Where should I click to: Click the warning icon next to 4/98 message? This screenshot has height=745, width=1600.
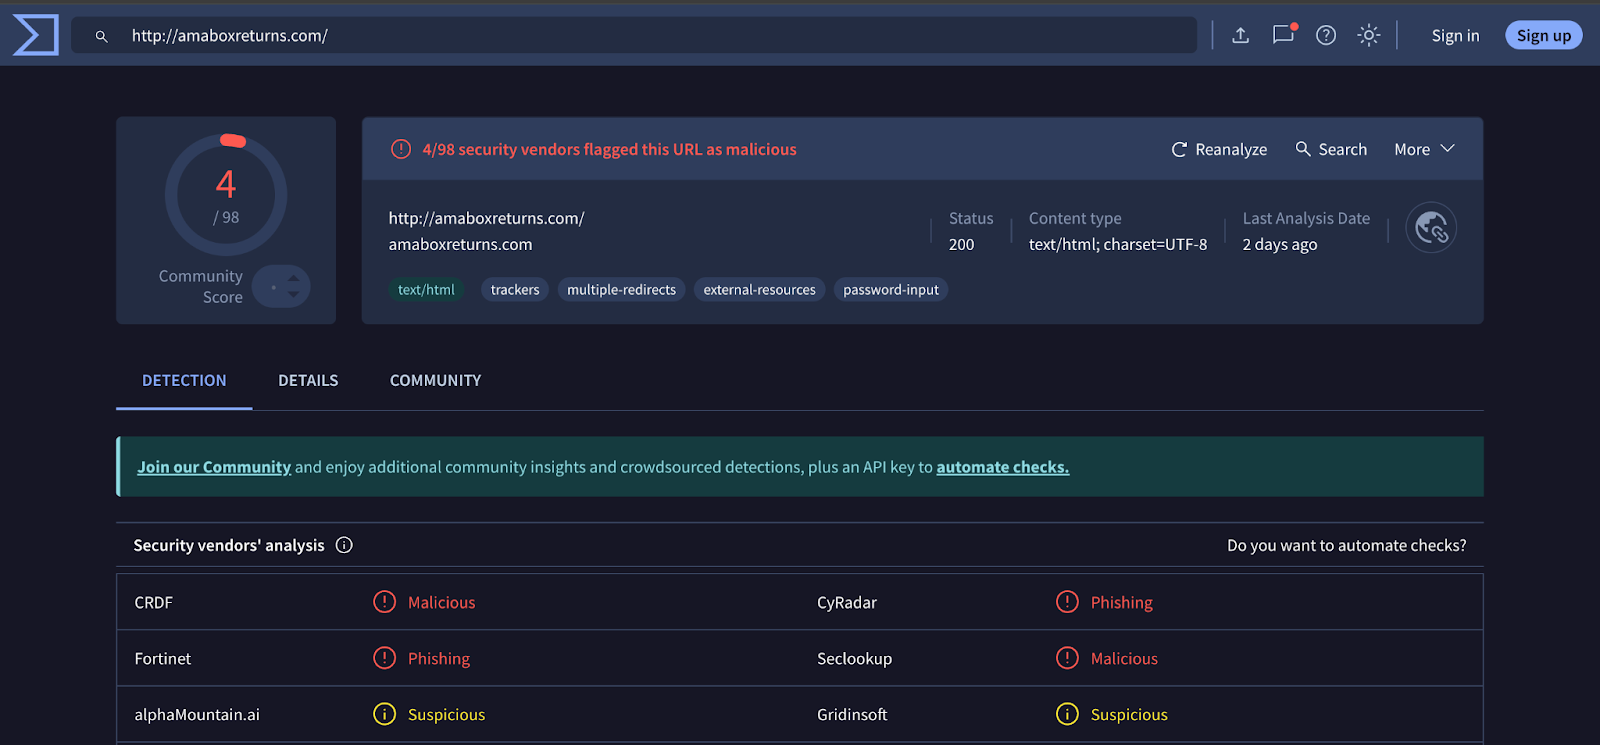pos(401,149)
